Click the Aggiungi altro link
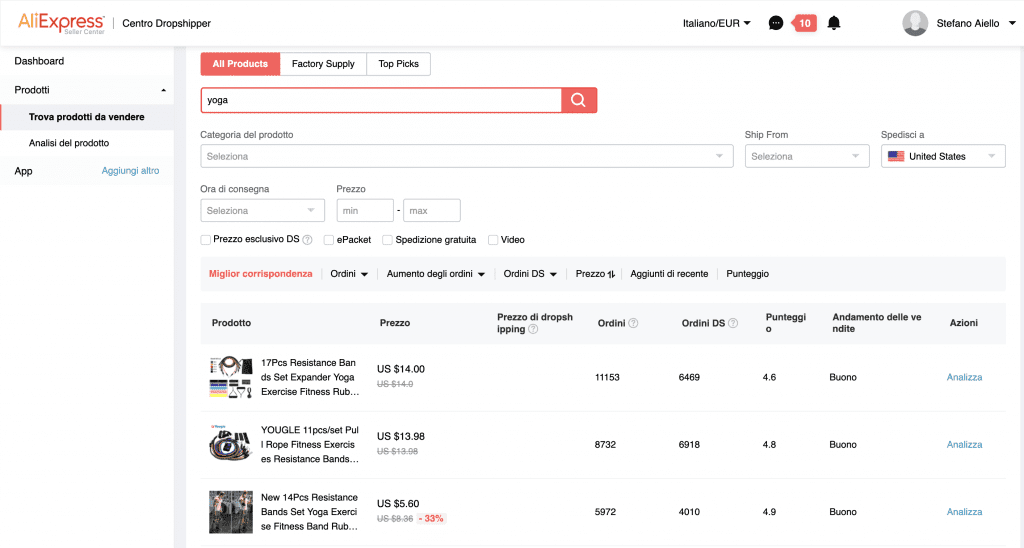The height and width of the screenshot is (548, 1024). 130,171
